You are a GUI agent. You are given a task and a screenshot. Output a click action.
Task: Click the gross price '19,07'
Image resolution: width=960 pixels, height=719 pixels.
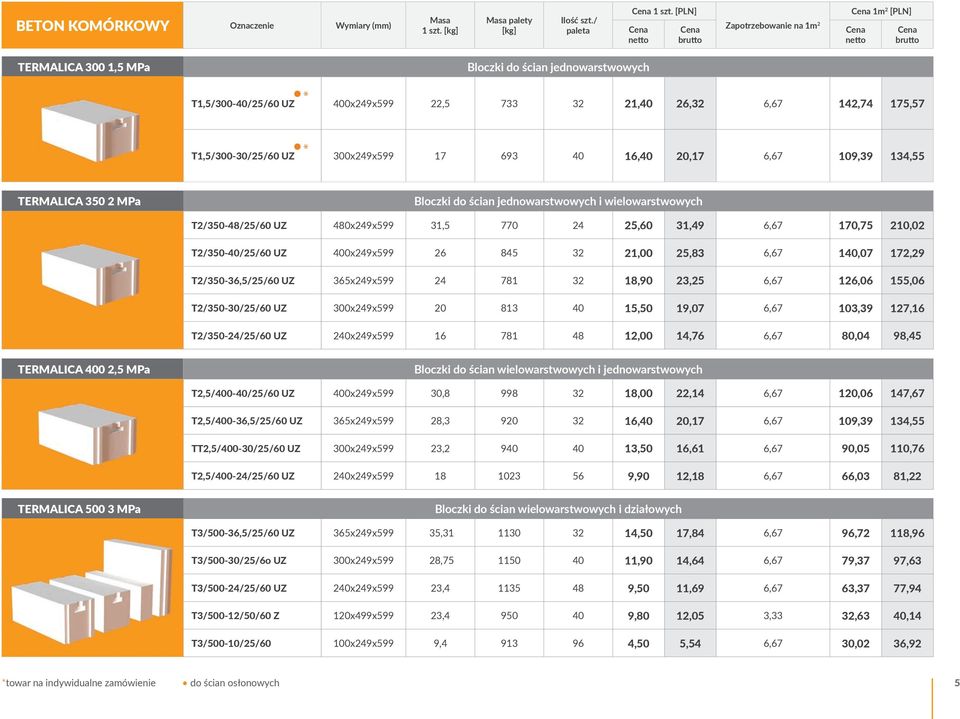690,308
